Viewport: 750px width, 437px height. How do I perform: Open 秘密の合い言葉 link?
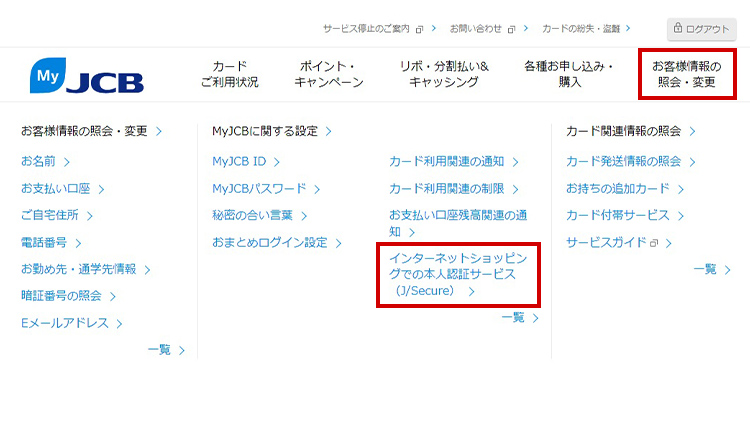pyautogui.click(x=253, y=215)
